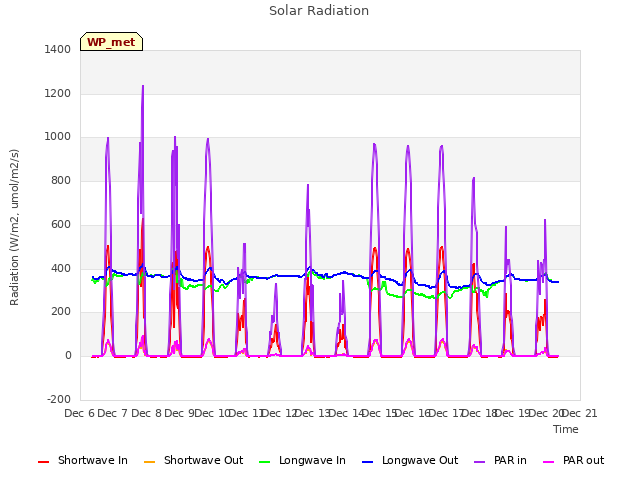Viewport: 640px width, 480px height.
Task: Toggle the Longwave Out legend entry
Action: tap(410, 460)
